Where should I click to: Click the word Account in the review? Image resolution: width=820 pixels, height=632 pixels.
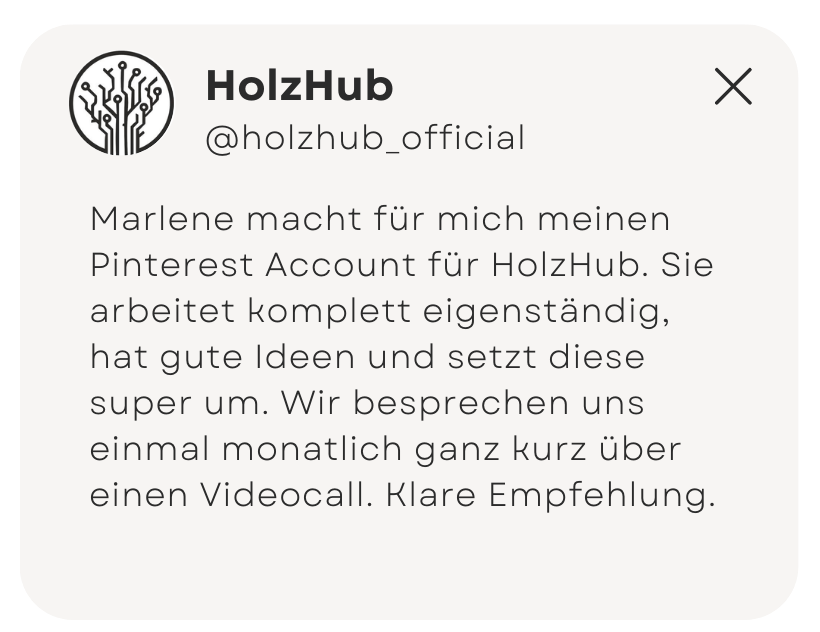point(340,265)
